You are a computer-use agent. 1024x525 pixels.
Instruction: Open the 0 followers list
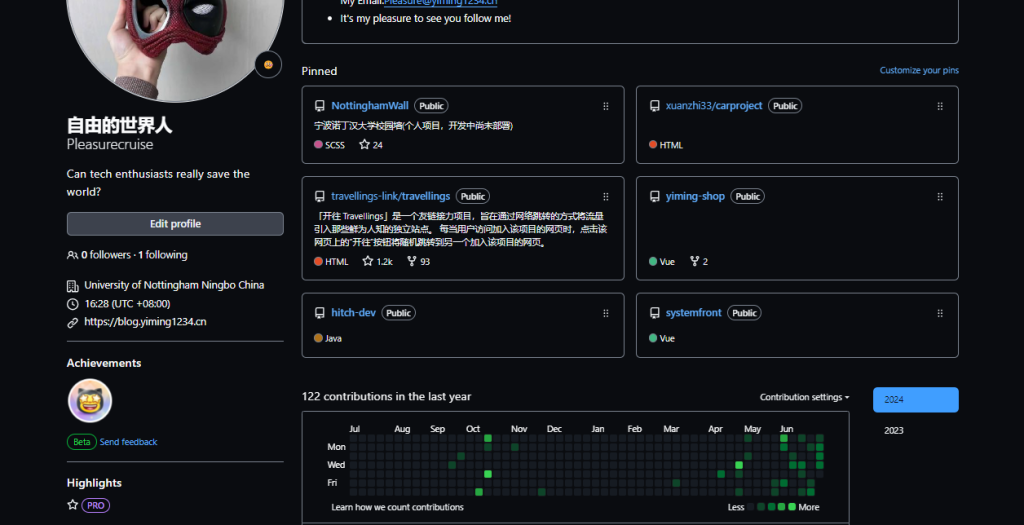[x=106, y=255]
